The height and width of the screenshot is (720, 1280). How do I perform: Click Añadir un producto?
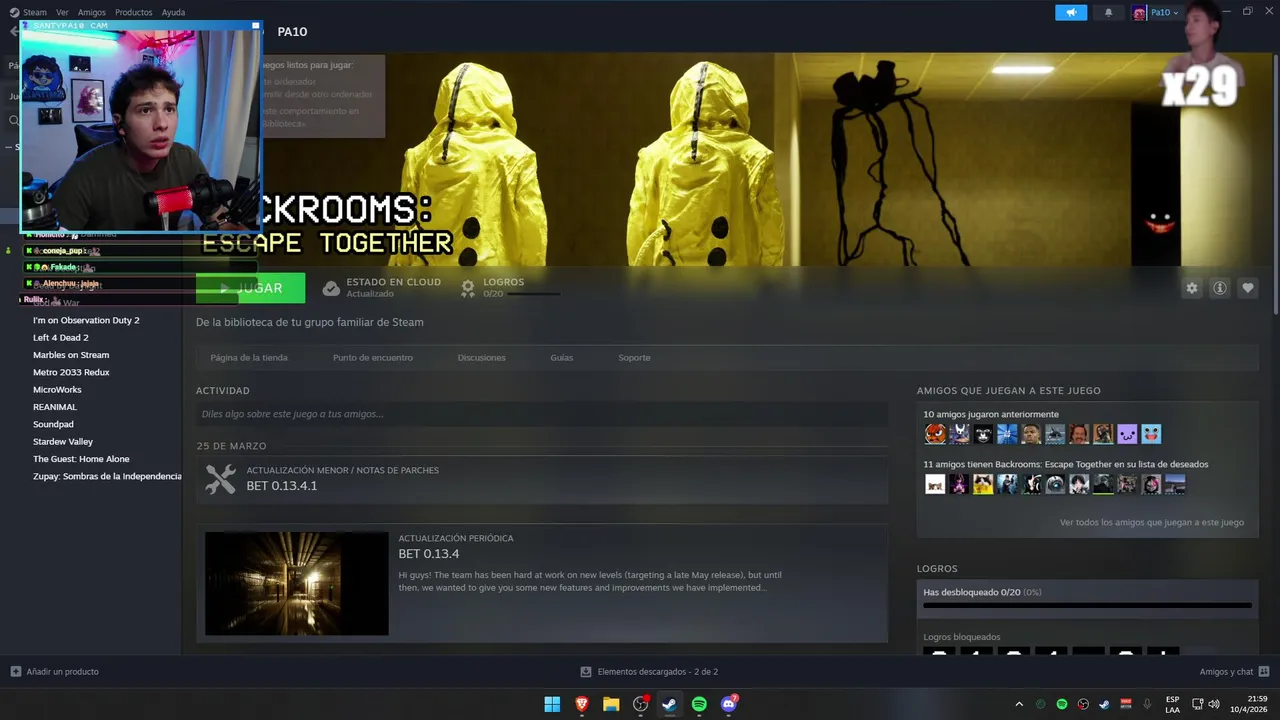pyautogui.click(x=55, y=672)
